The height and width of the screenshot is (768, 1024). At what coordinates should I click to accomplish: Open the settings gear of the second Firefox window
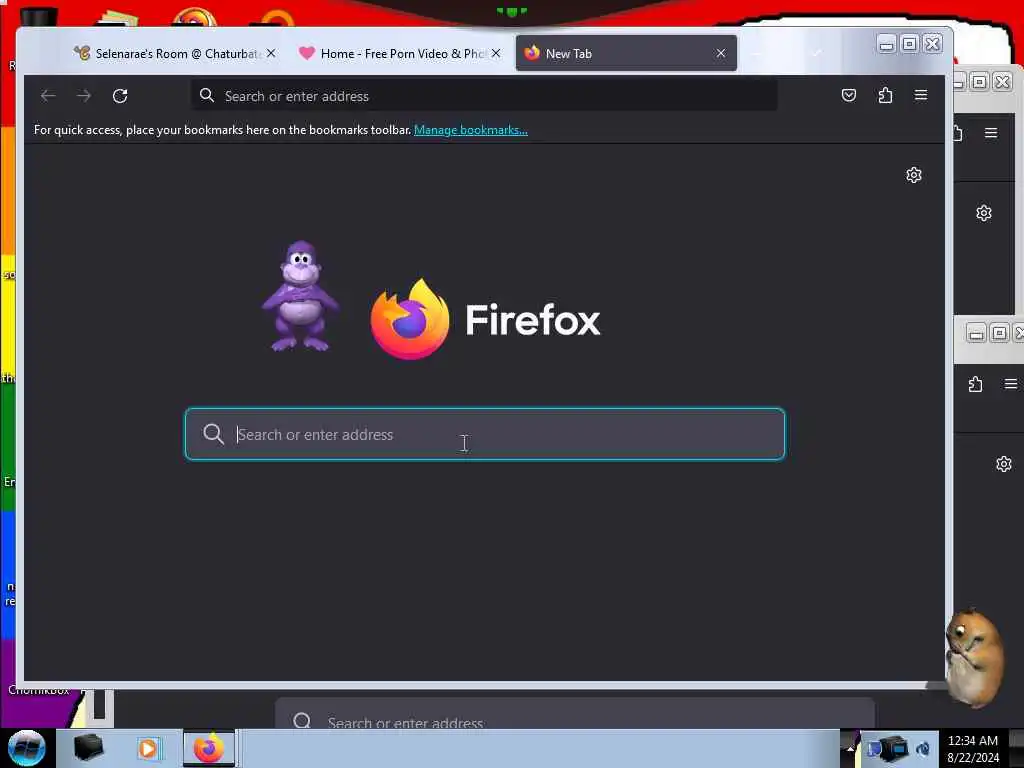tap(984, 213)
